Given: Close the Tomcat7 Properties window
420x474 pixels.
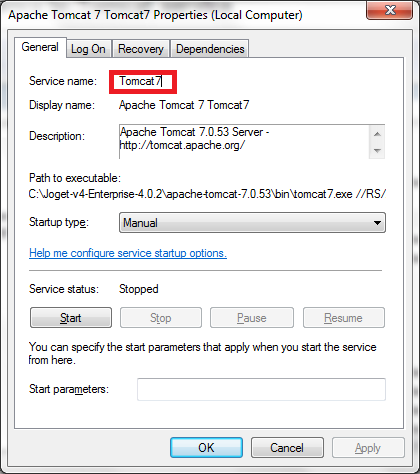Looking at the screenshot, I should point(389,10).
